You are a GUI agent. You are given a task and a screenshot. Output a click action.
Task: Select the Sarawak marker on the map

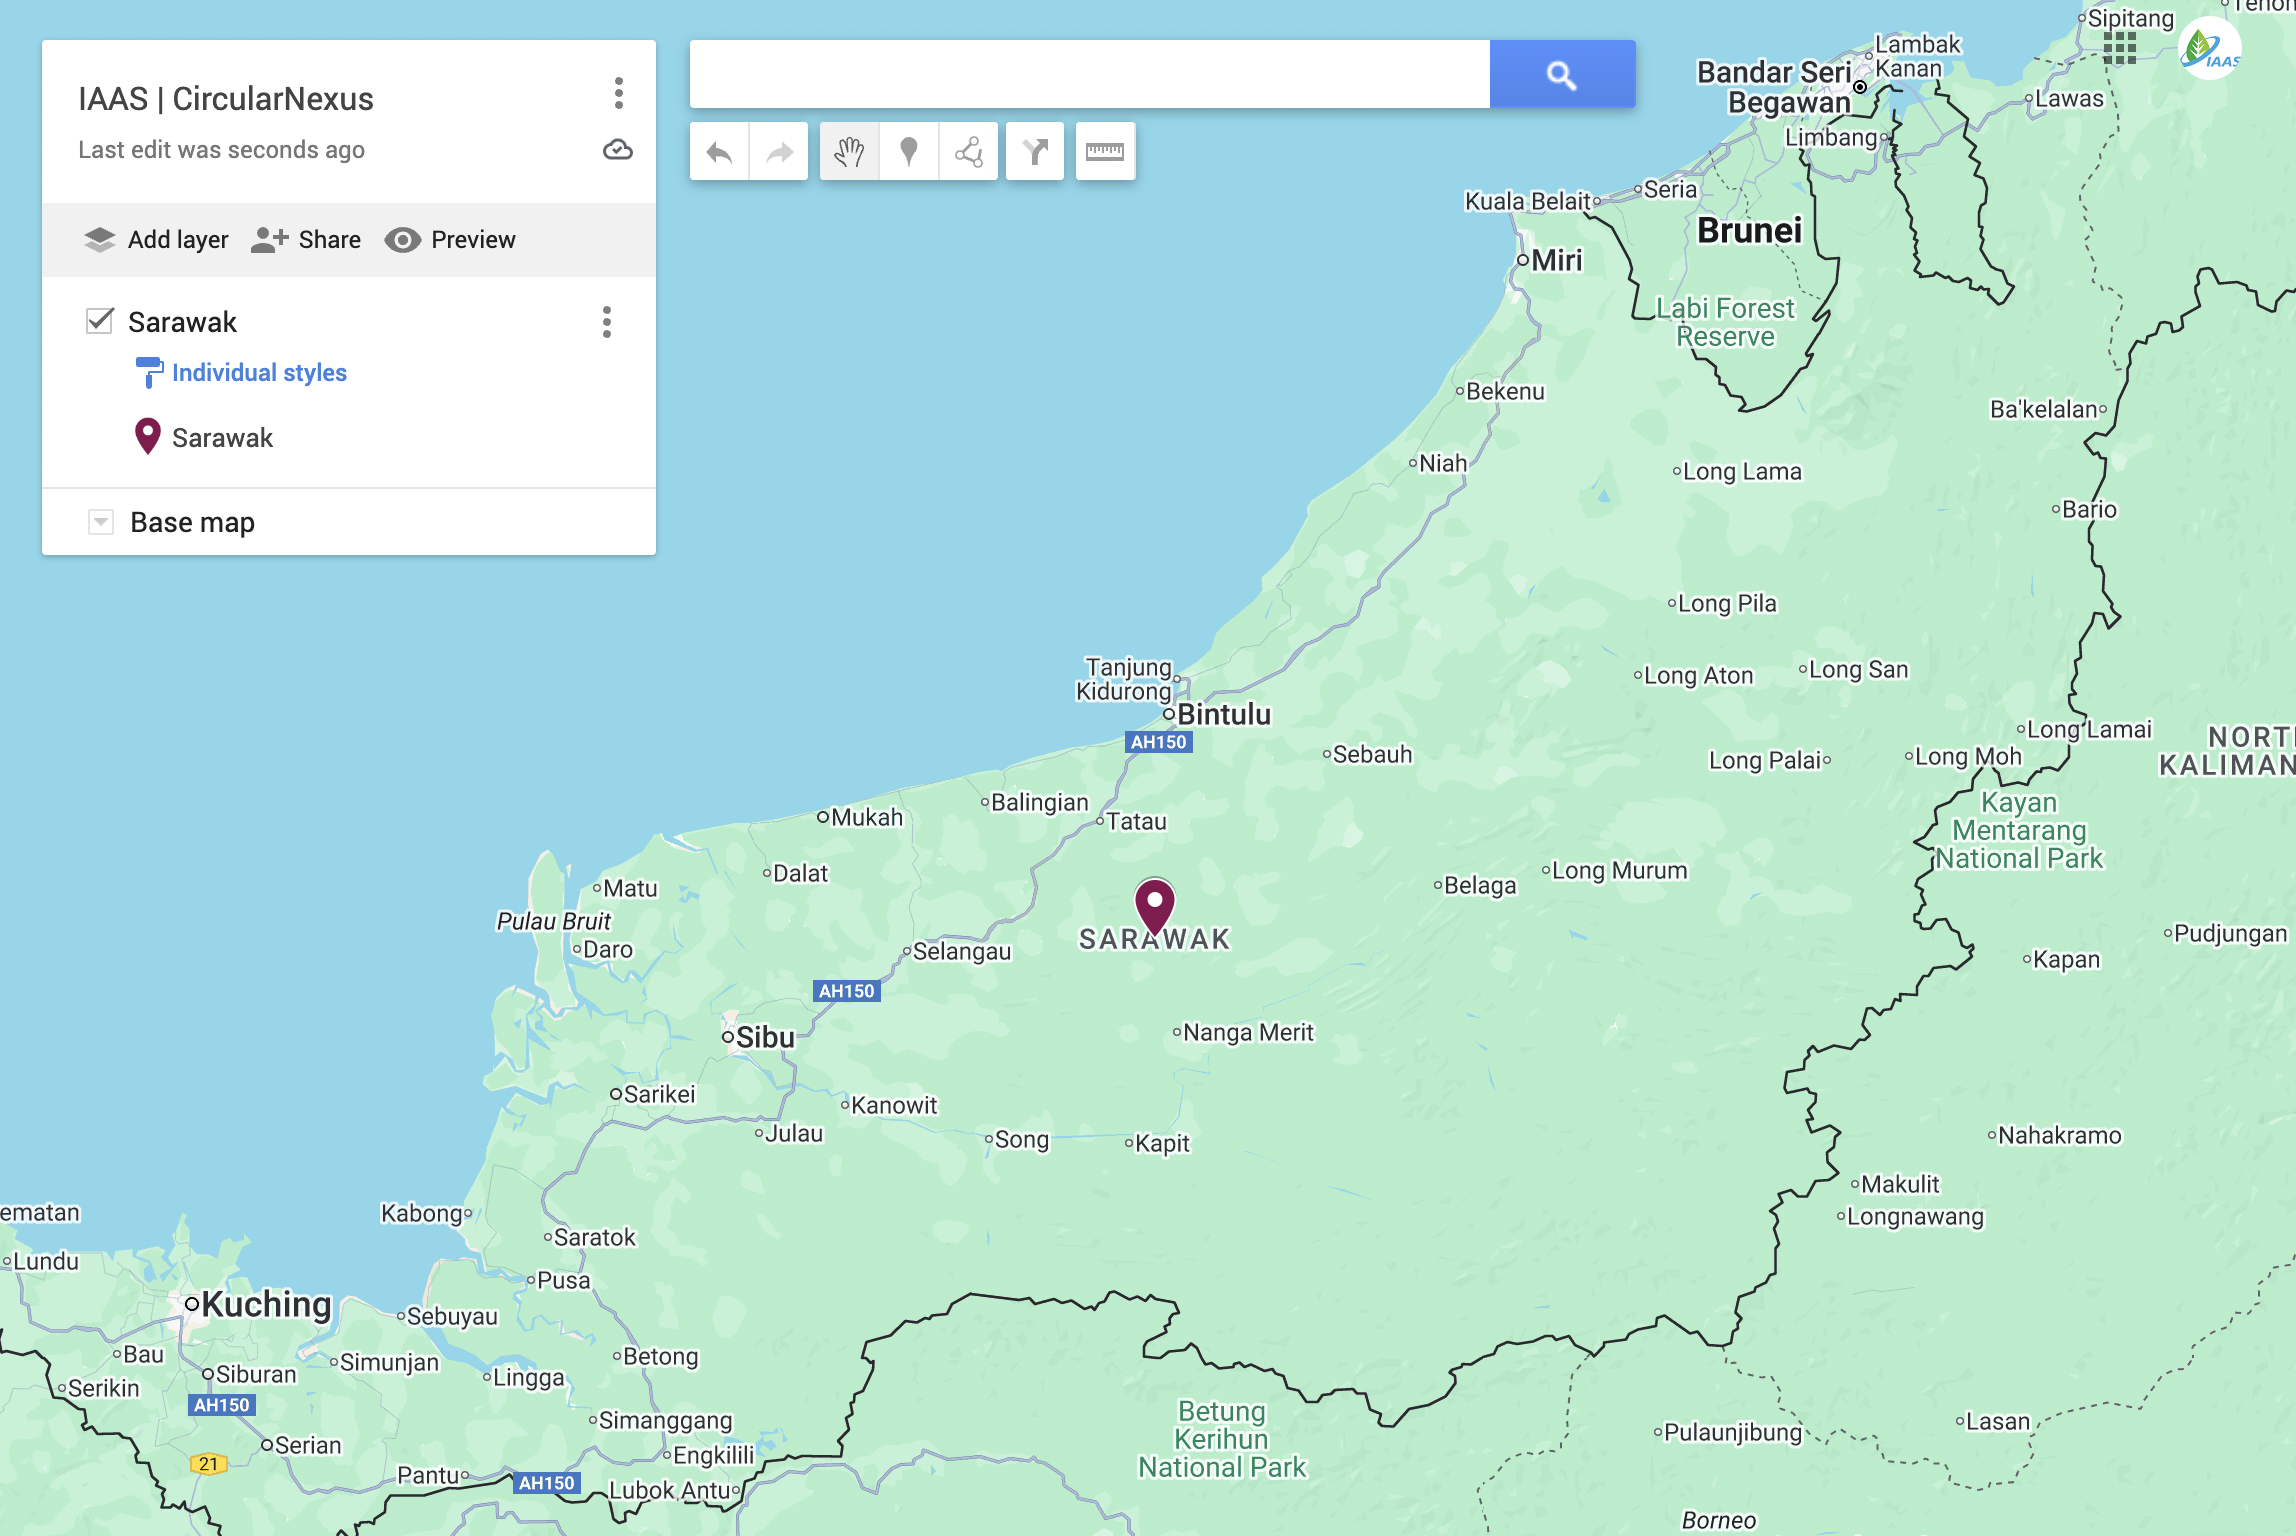[1156, 900]
